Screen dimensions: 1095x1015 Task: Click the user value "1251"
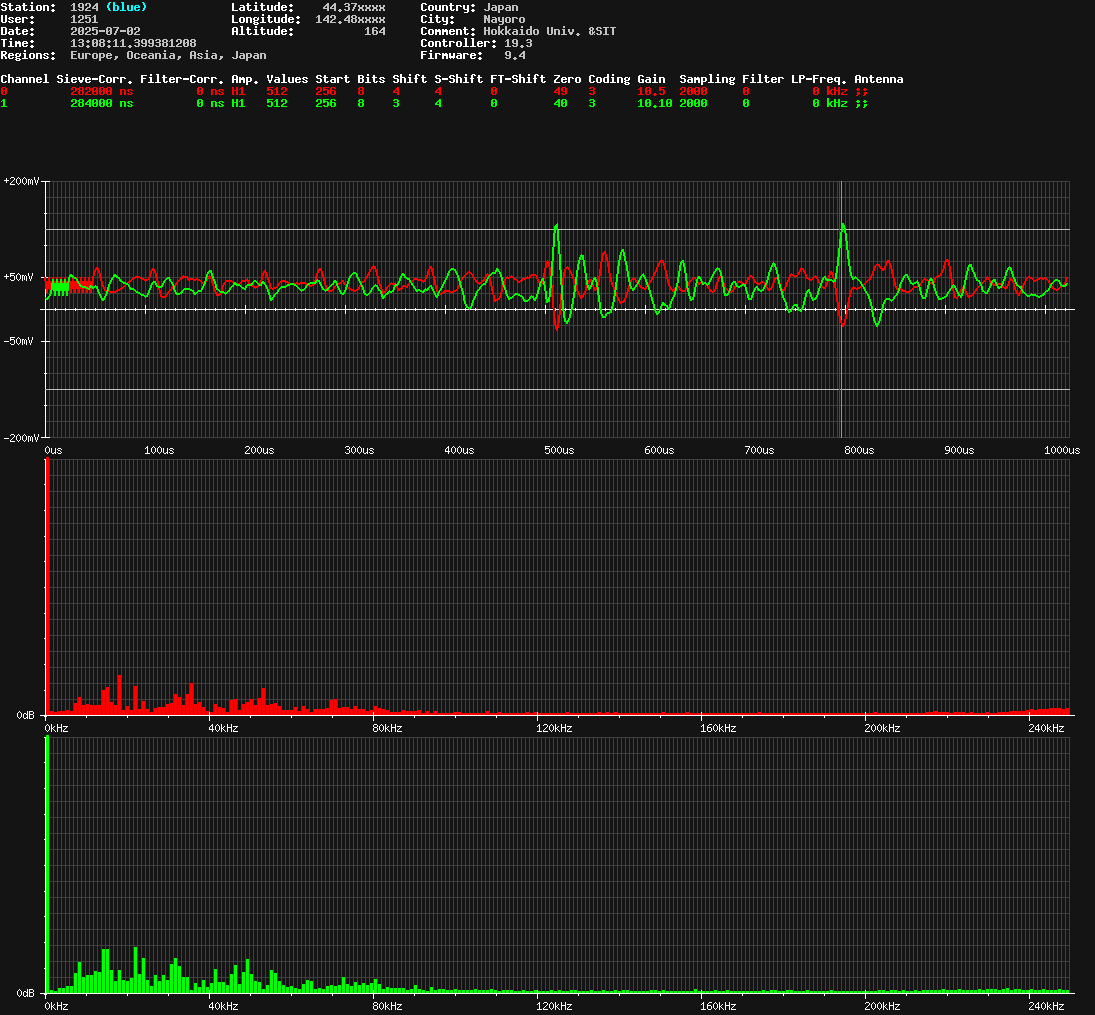pos(84,19)
